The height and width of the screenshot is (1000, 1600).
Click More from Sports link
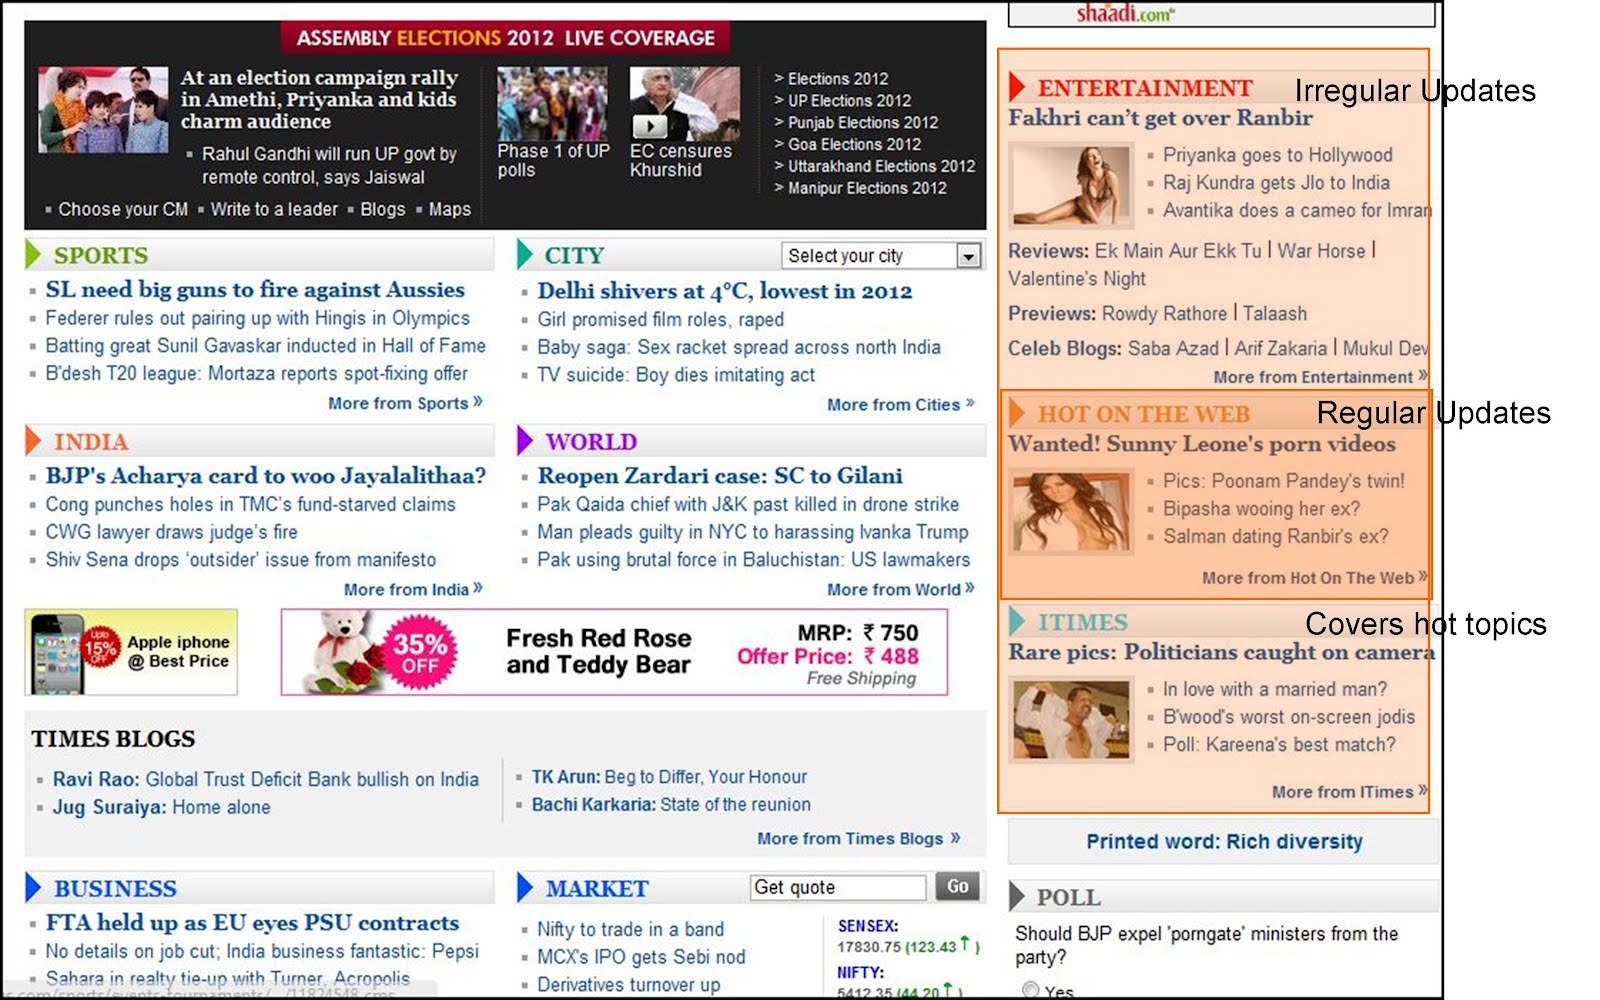click(x=405, y=403)
